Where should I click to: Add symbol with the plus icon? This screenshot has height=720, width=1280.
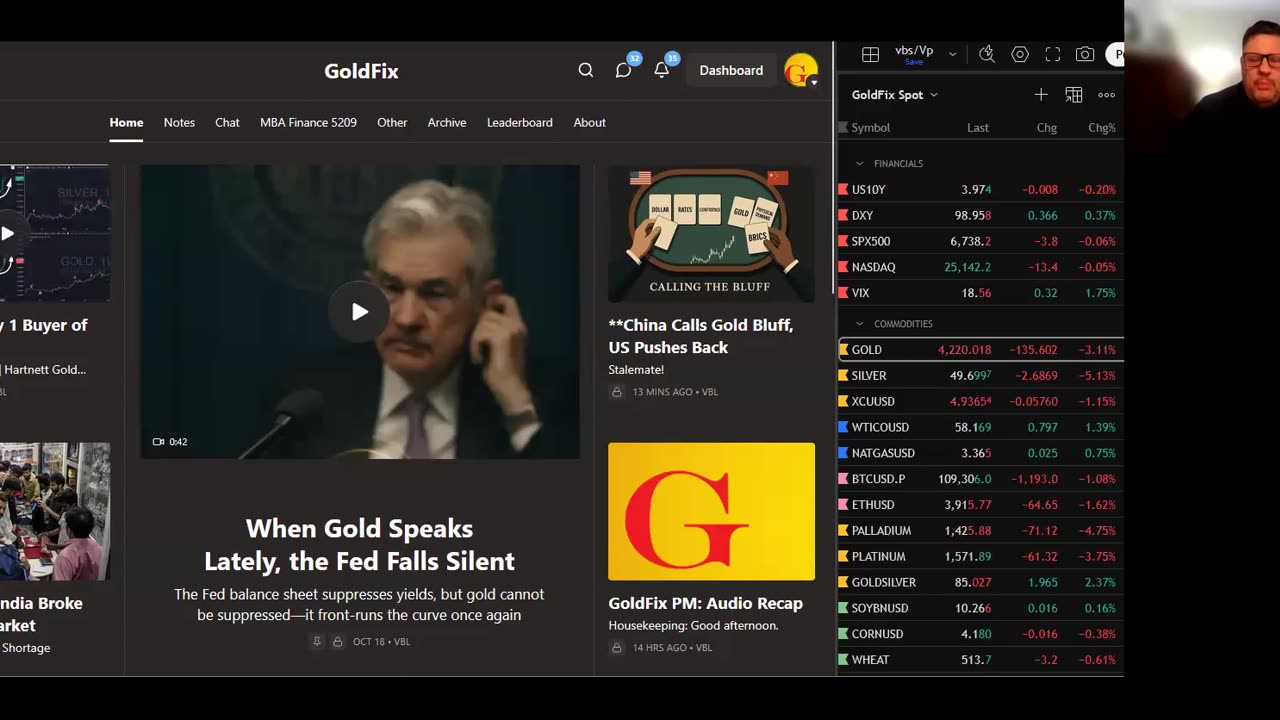pos(1041,95)
